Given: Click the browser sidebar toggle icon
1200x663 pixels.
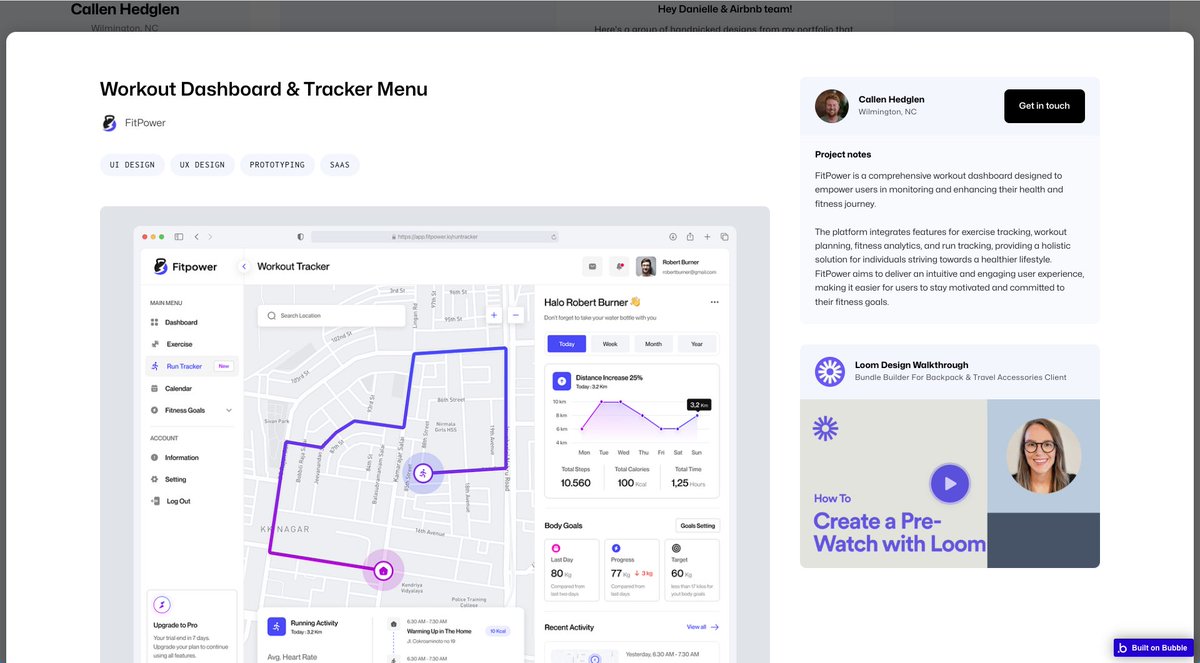Looking at the screenshot, I should click(179, 237).
